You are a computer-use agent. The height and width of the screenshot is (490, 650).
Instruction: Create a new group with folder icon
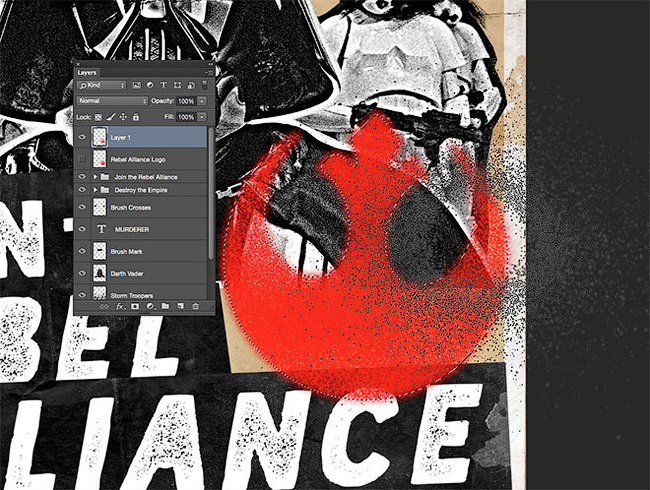165,307
